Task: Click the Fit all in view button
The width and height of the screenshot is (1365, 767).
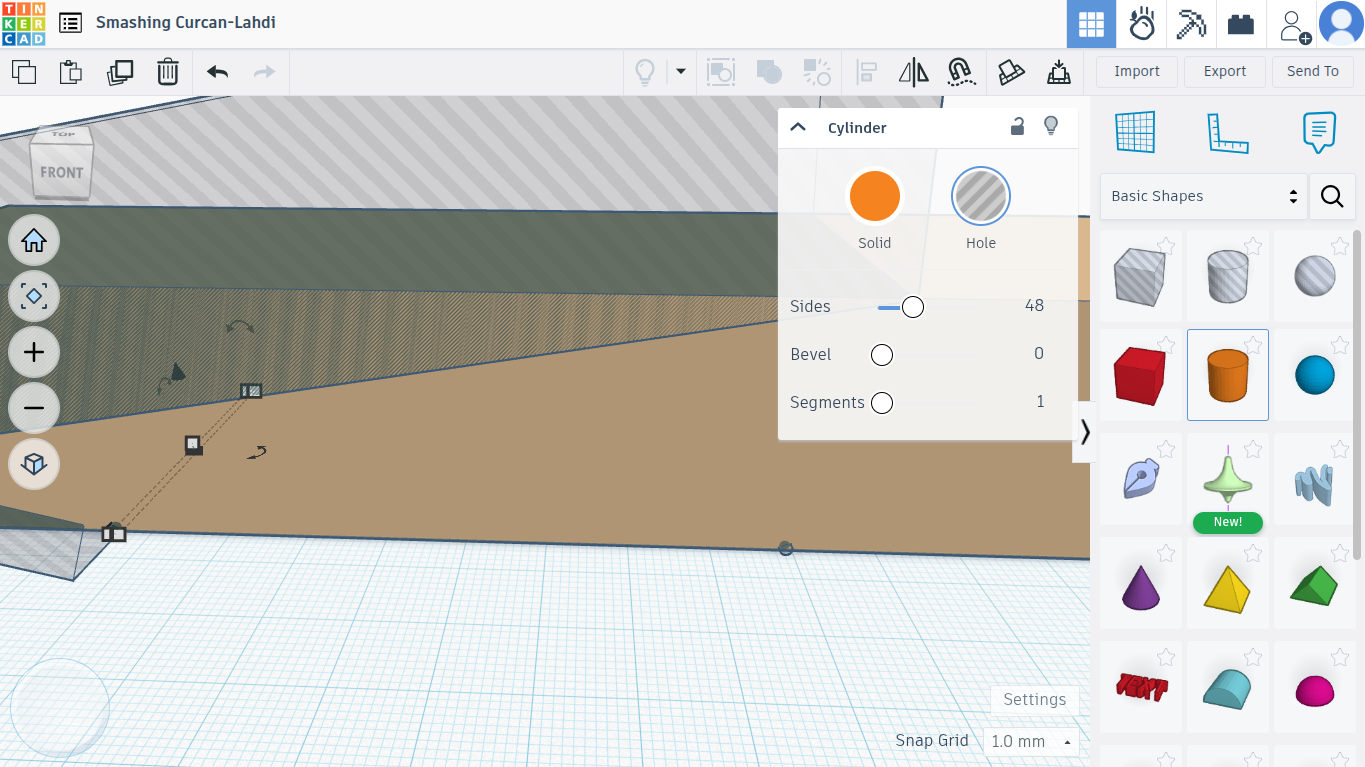Action: tap(34, 296)
